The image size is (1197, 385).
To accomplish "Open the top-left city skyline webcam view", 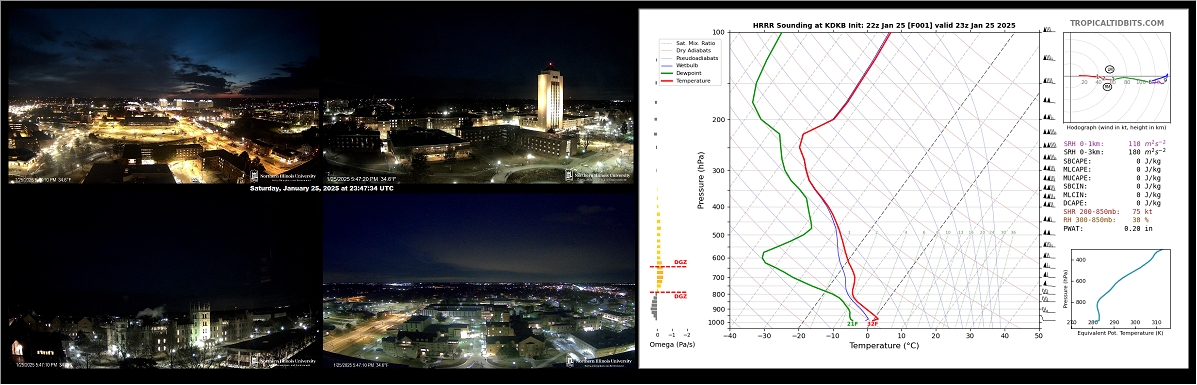I will [163, 95].
